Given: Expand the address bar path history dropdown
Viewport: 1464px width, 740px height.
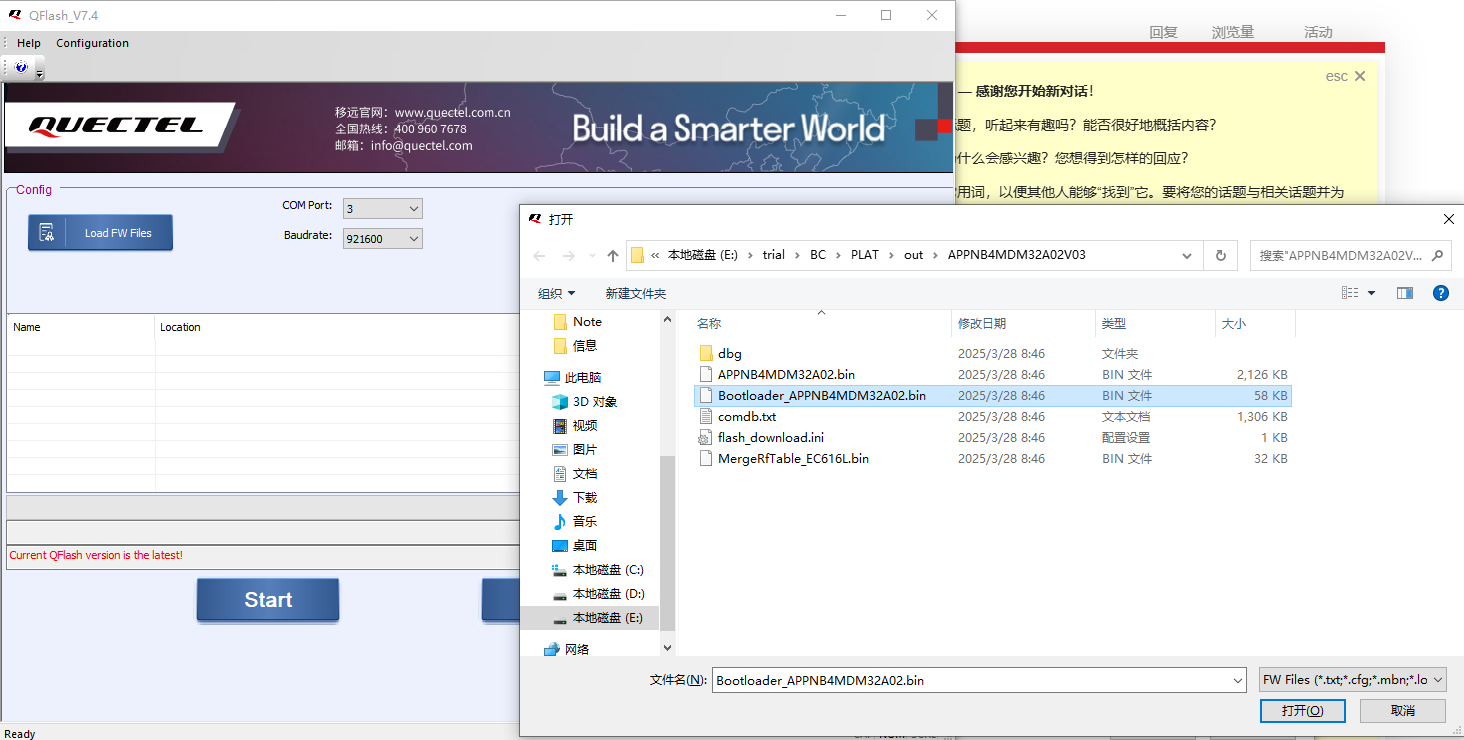Looking at the screenshot, I should (x=1187, y=255).
